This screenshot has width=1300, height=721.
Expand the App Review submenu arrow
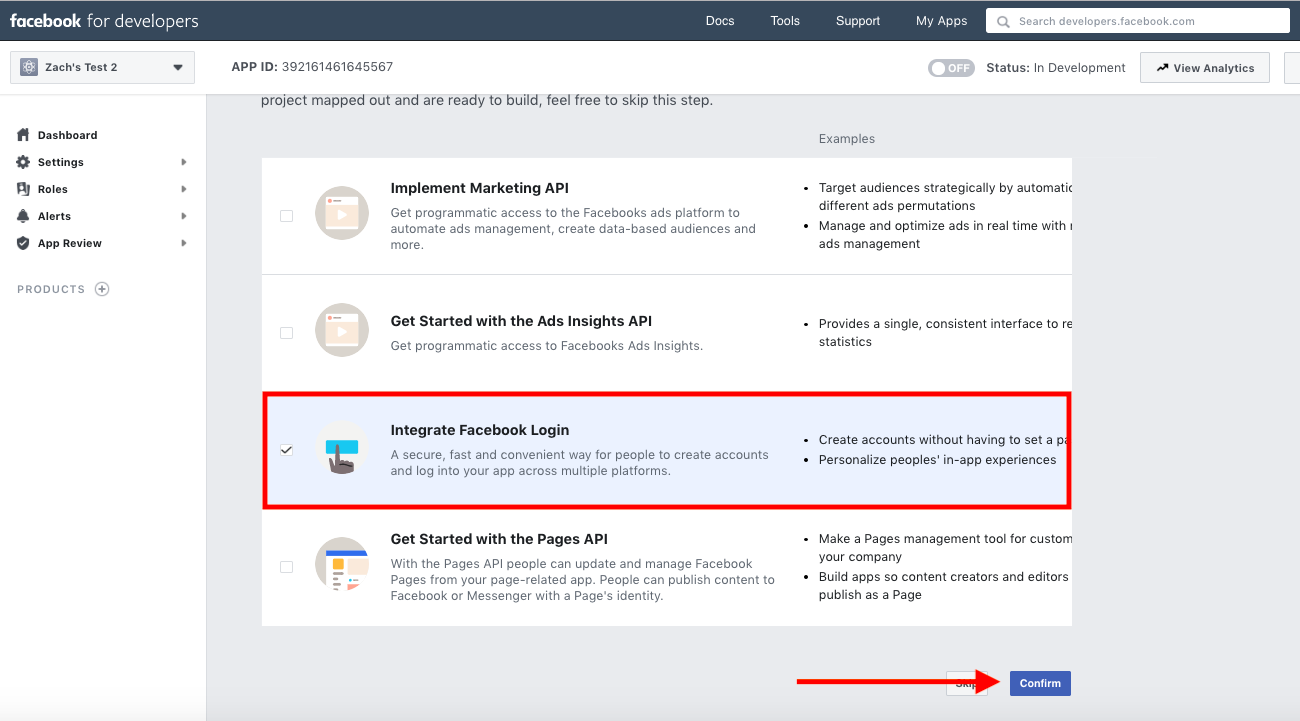(184, 243)
